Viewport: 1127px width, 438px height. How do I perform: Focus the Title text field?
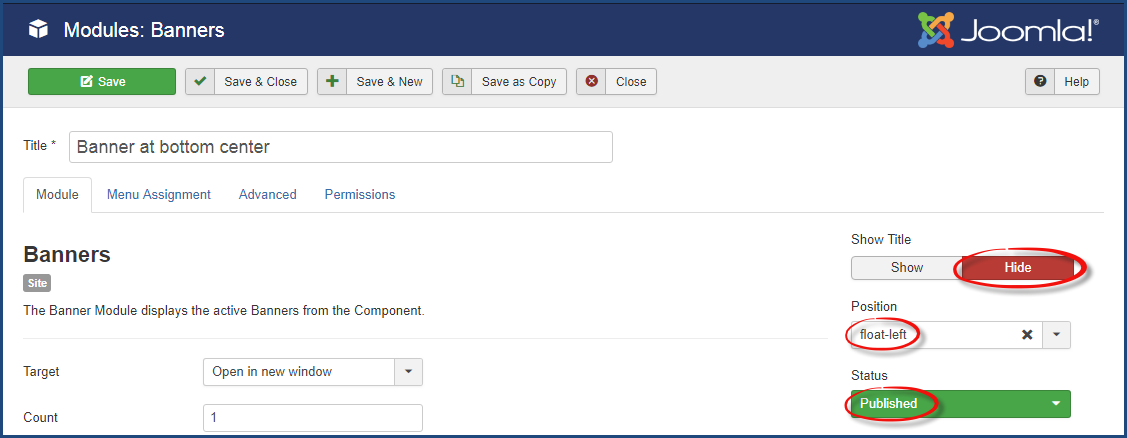(x=341, y=147)
